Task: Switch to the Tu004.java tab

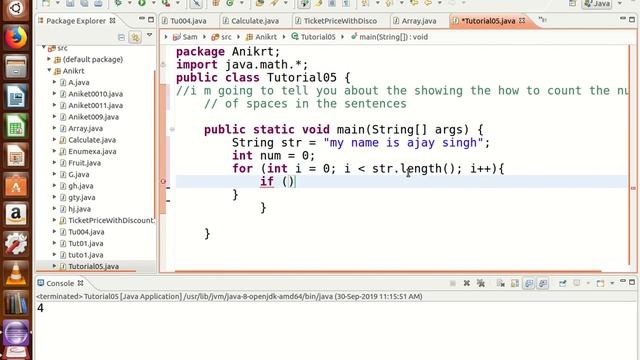Action: [x=184, y=21]
